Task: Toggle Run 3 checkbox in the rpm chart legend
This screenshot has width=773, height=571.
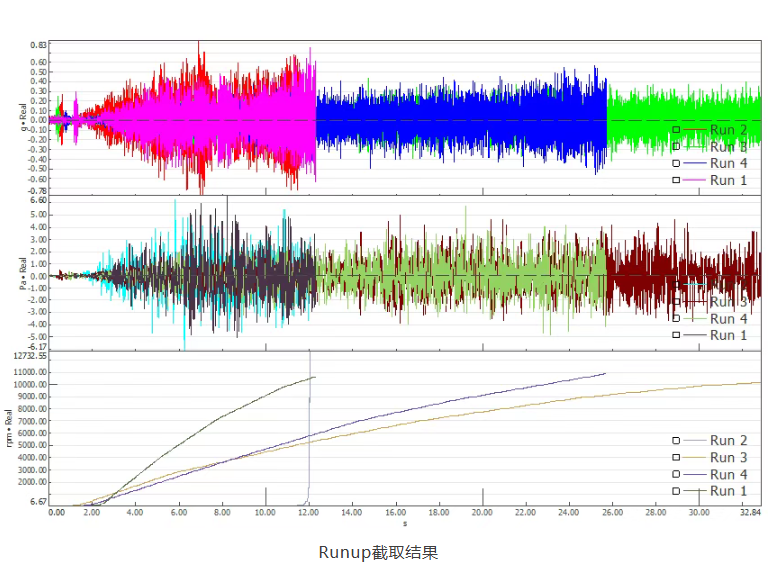Action: (676, 457)
